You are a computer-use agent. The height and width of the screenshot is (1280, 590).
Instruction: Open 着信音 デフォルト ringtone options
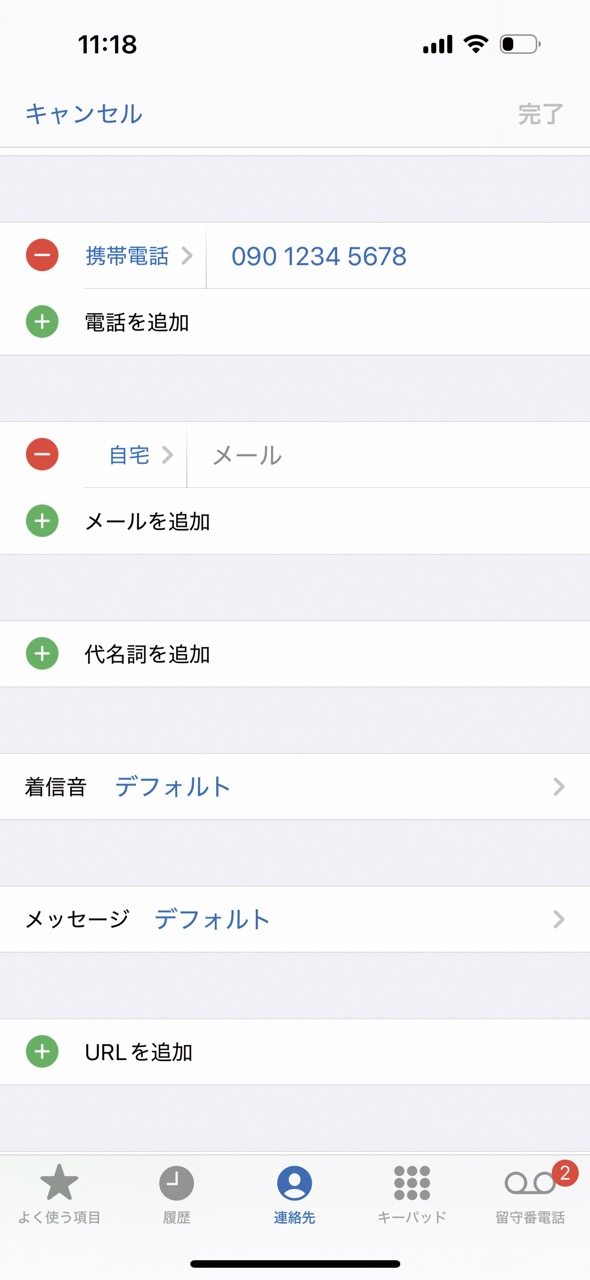click(x=295, y=787)
